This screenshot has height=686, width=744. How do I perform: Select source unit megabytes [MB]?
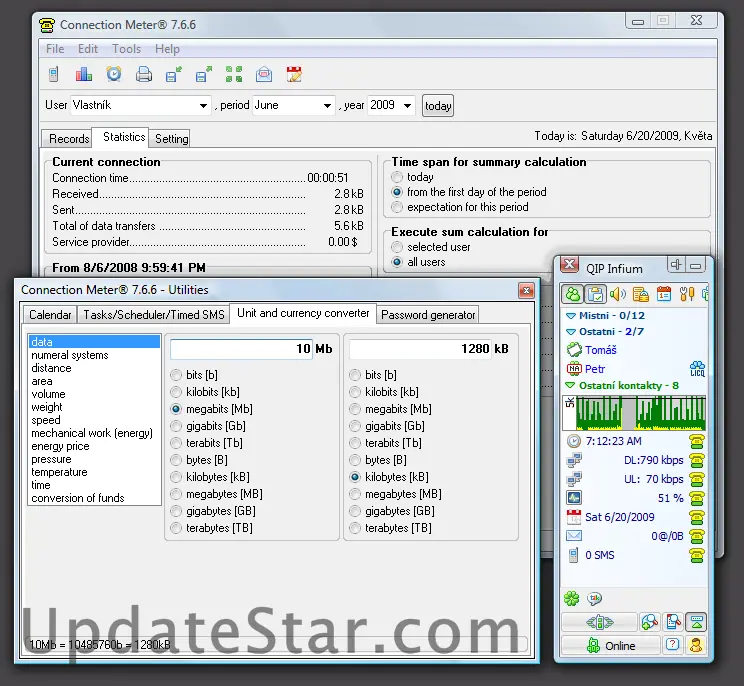tap(176, 494)
